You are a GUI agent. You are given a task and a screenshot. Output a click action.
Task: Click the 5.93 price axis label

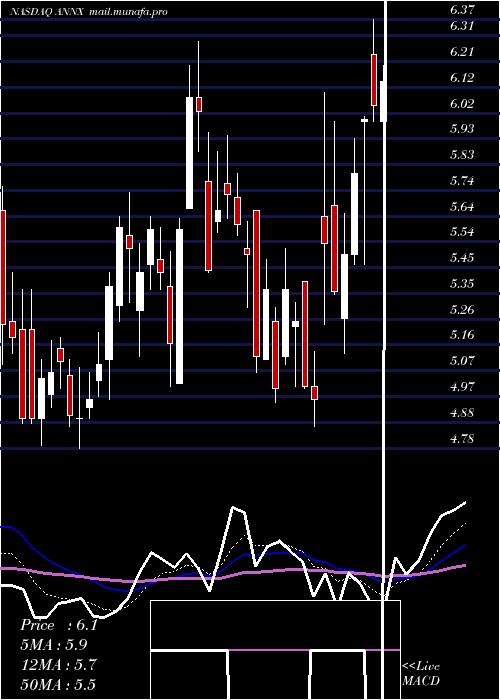pyautogui.click(x=462, y=129)
